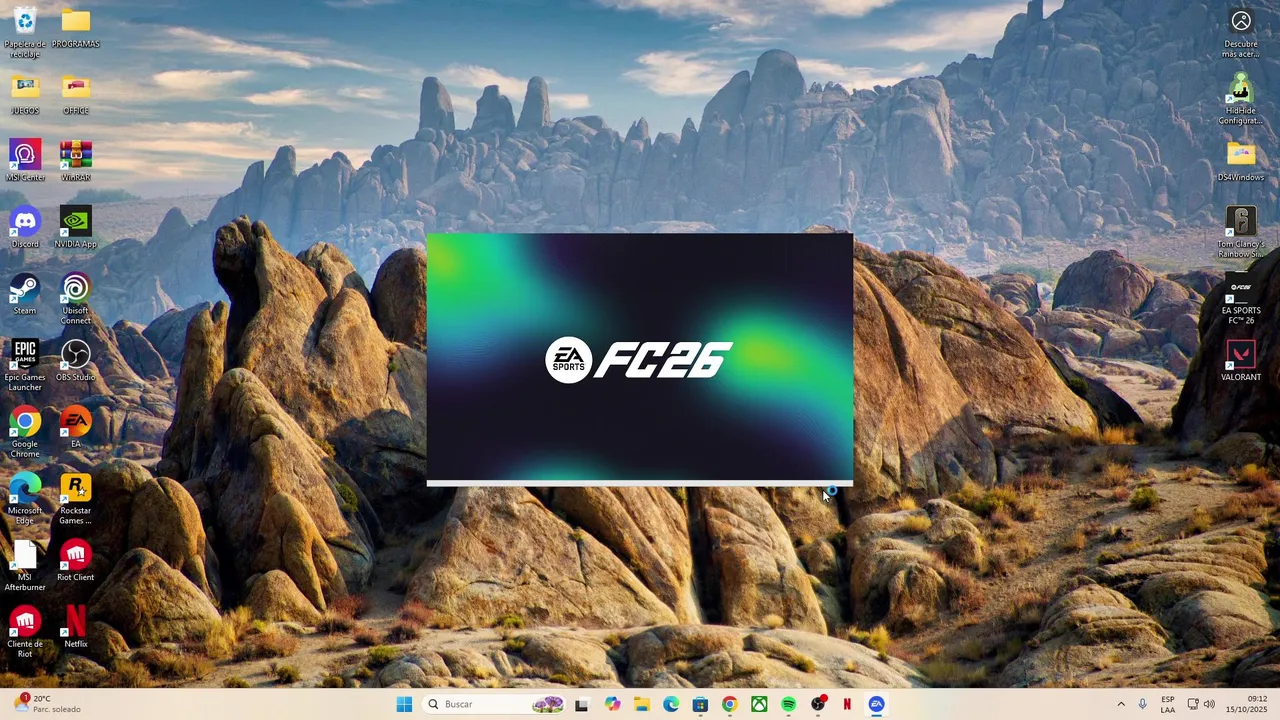Open the ESP LAA language switcher
This screenshot has height=720, width=1280.
pyautogui.click(x=1168, y=704)
